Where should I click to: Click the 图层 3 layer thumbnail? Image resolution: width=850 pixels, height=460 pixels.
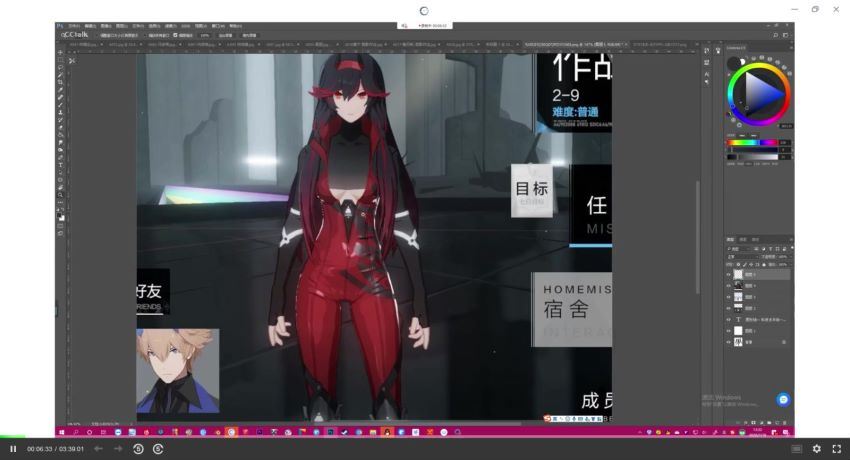[x=738, y=297]
